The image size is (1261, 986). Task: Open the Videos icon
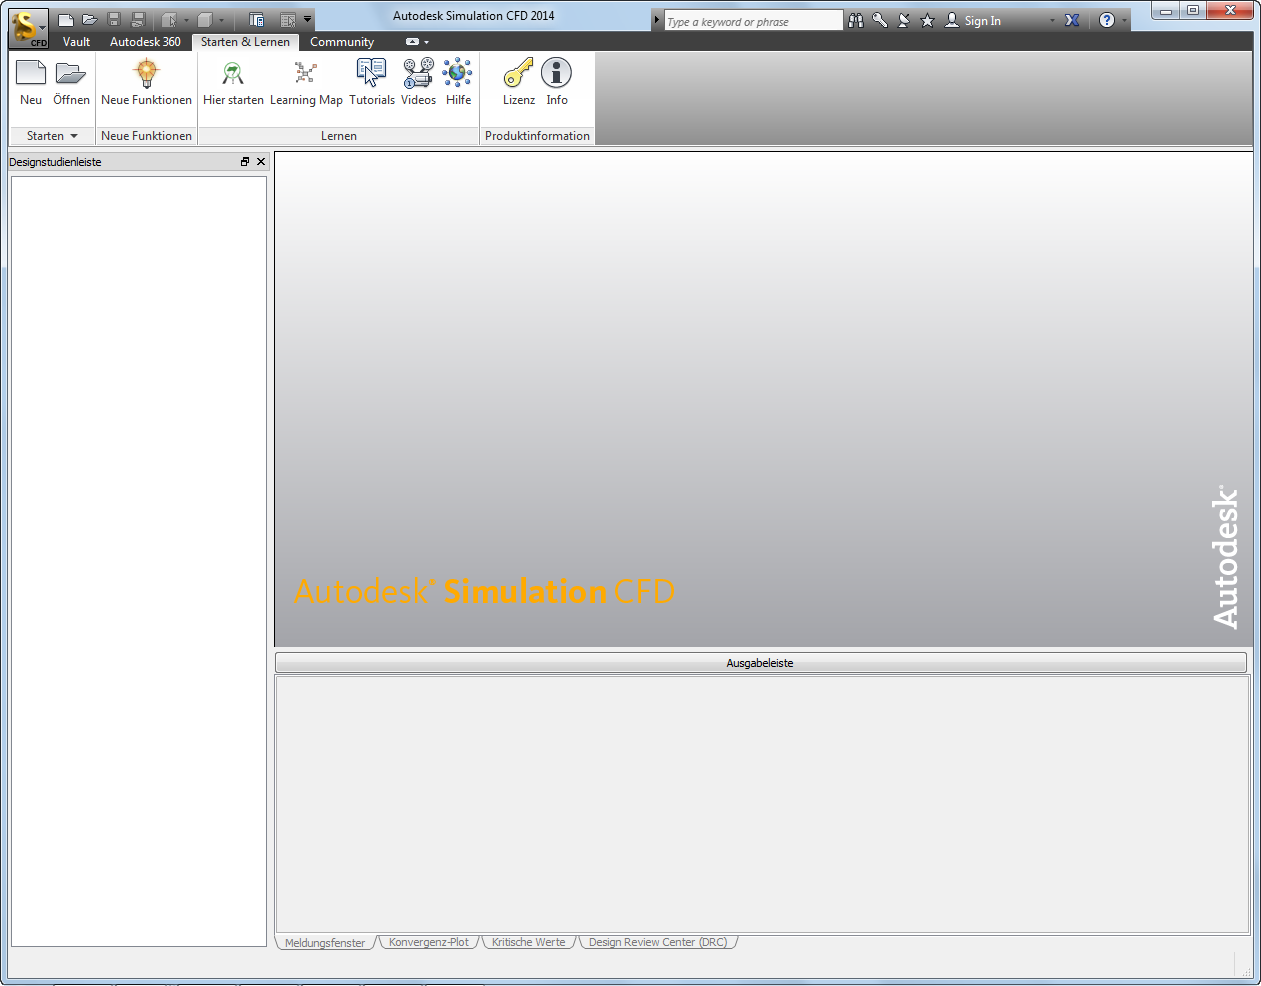pos(418,74)
